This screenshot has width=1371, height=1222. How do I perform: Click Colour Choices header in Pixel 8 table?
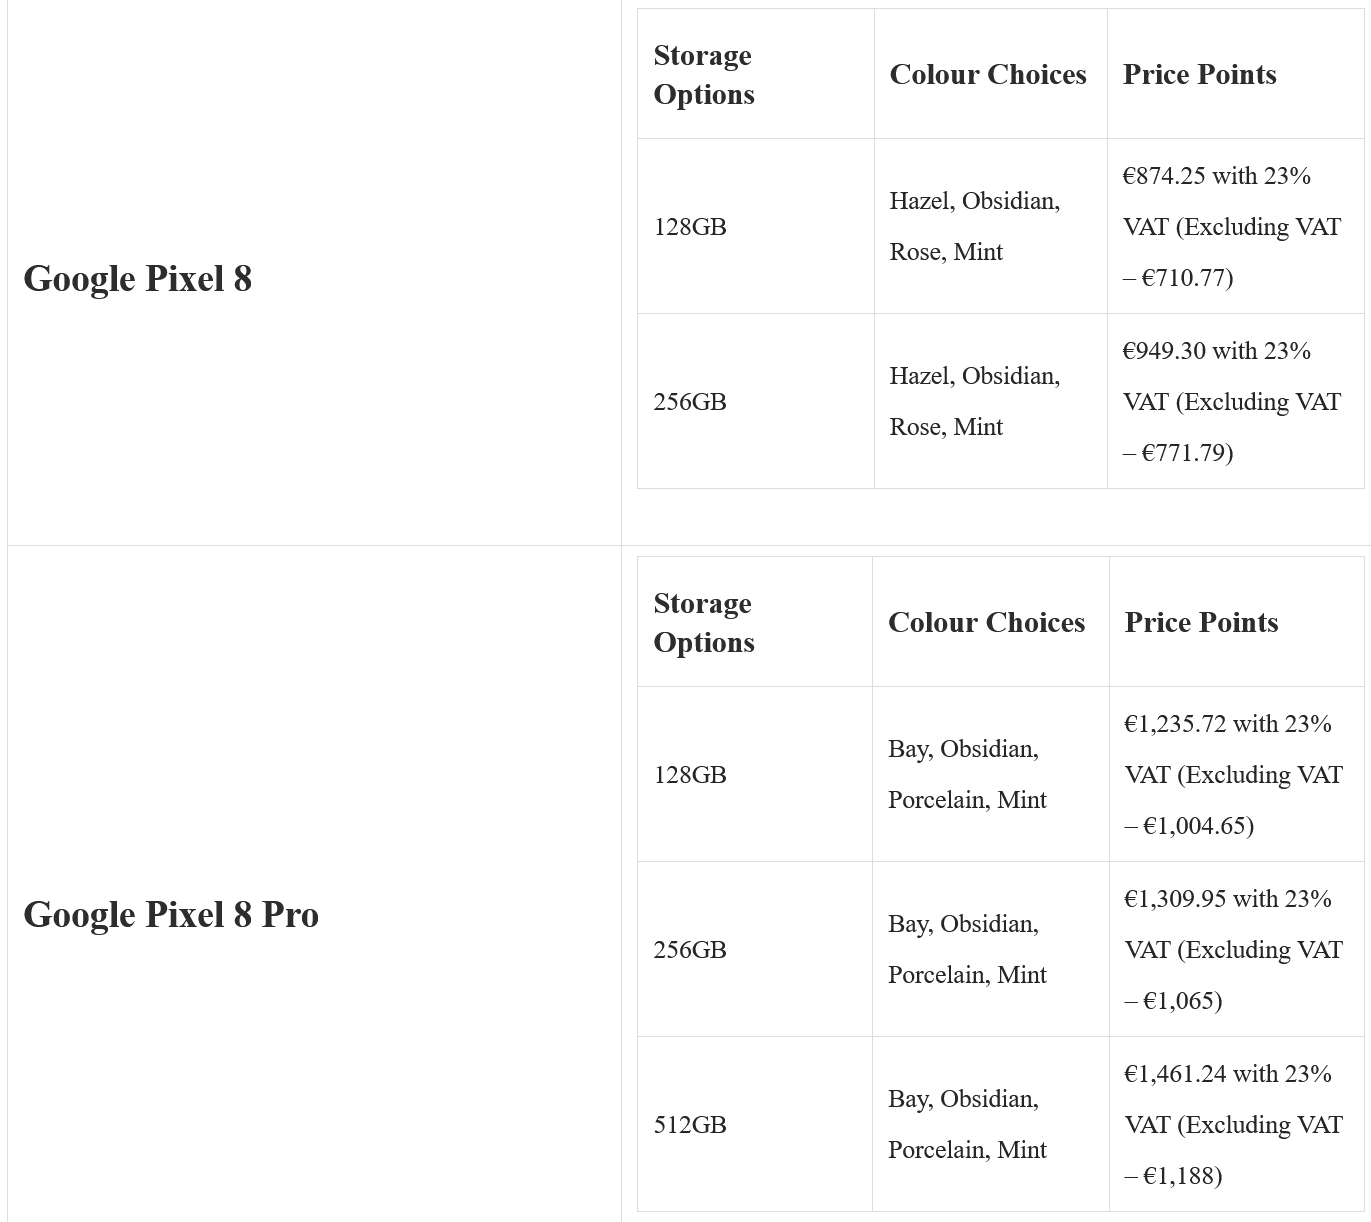click(x=987, y=75)
